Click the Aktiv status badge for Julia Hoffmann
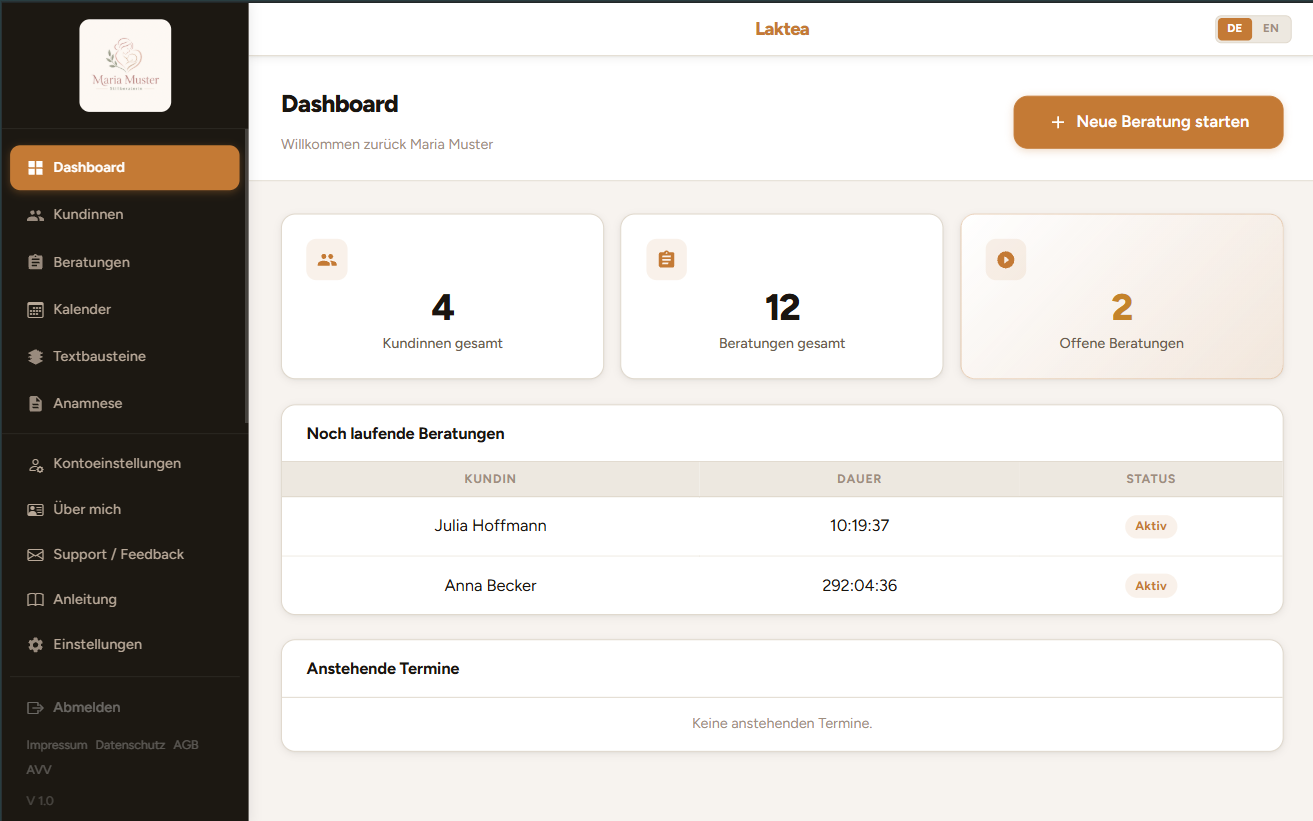 click(x=1151, y=526)
